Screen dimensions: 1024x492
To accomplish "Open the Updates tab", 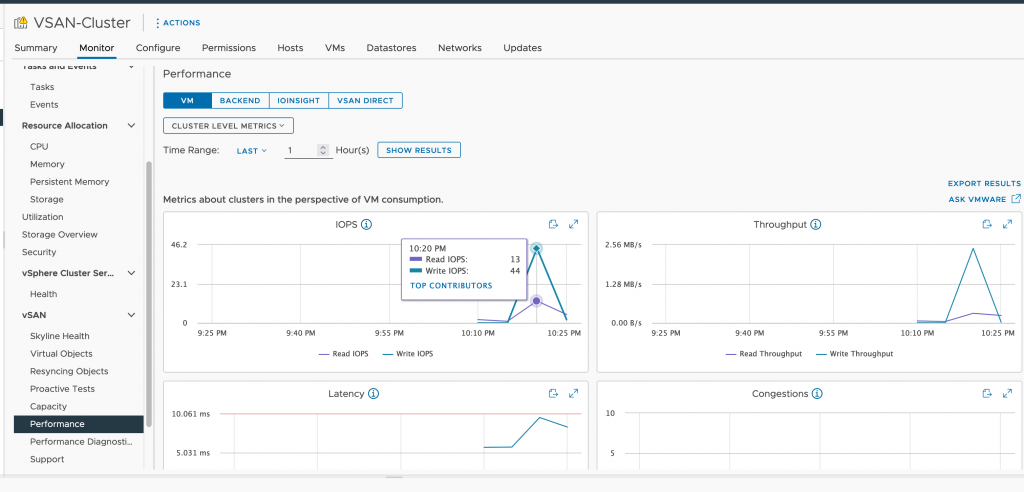I will (x=522, y=48).
